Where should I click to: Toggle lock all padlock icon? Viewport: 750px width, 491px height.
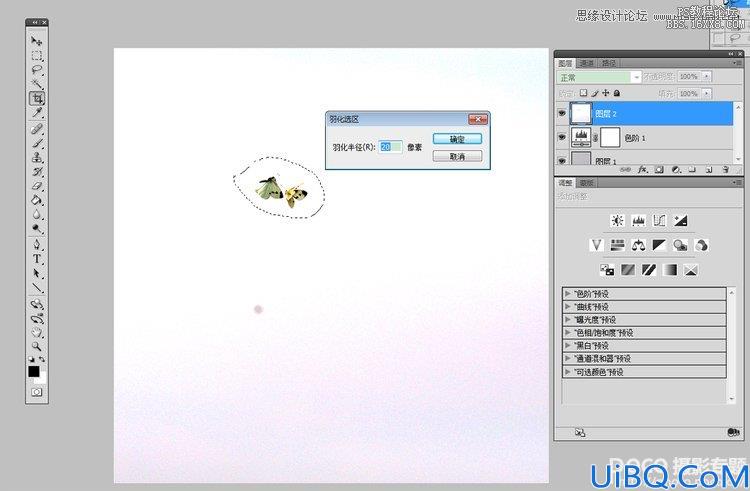pos(617,93)
